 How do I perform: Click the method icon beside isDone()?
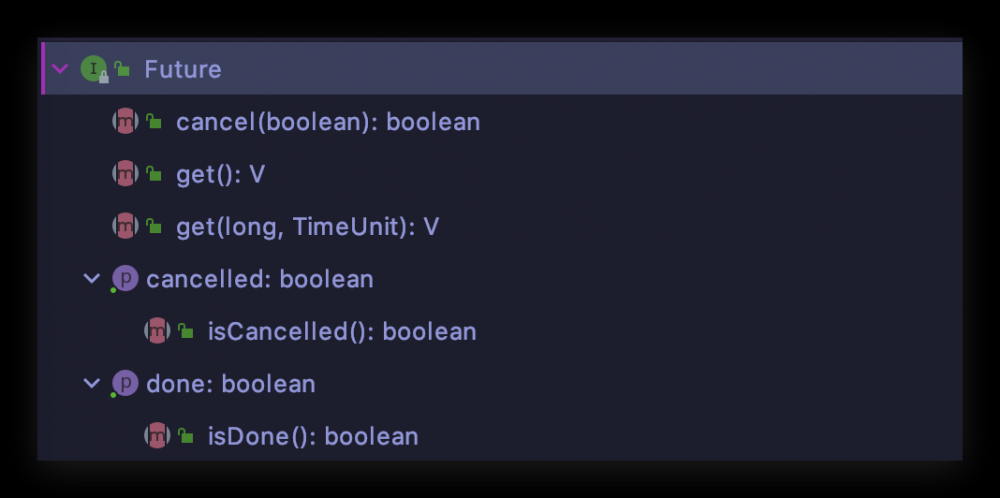point(157,436)
